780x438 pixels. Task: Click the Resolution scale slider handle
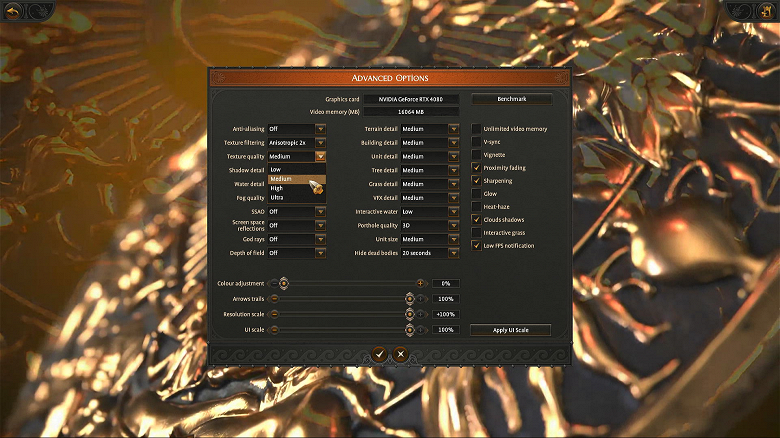[x=409, y=314]
